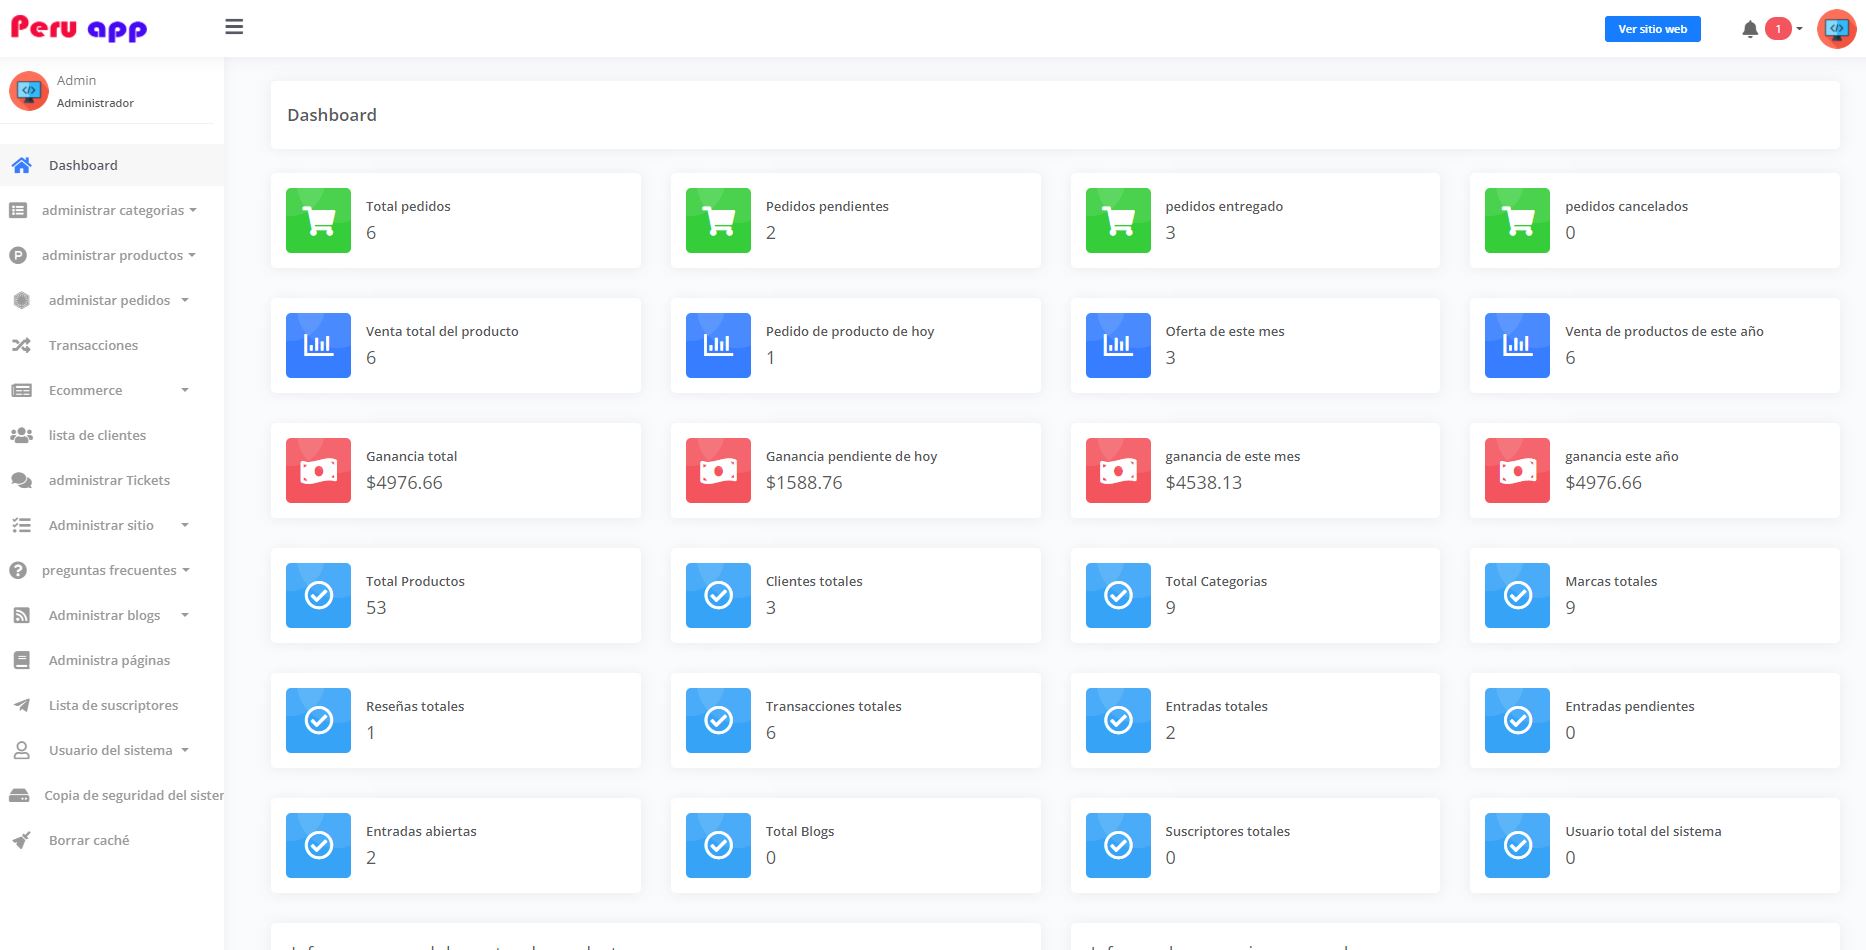Click the $1588.76 pending earnings value
The image size is (1866, 950).
(804, 483)
